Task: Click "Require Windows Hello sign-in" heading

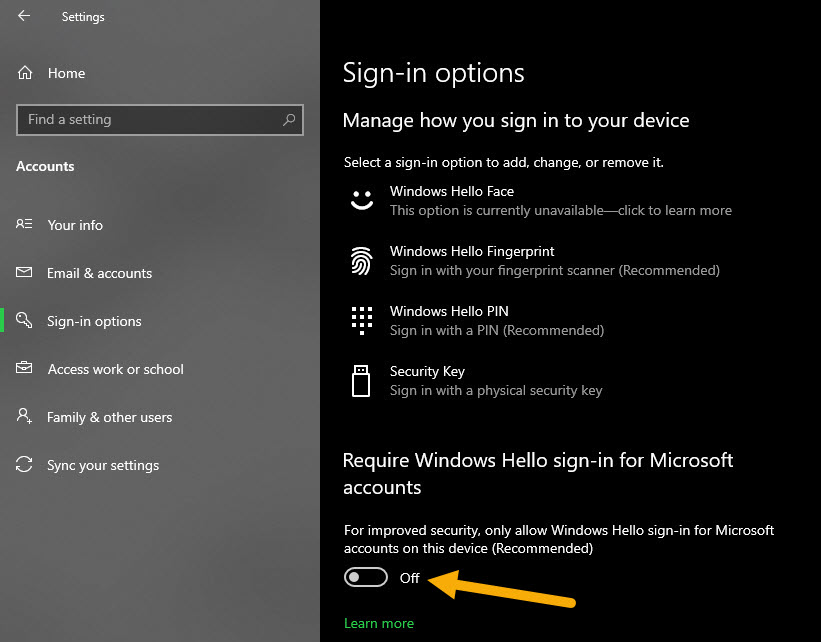Action: tap(538, 474)
